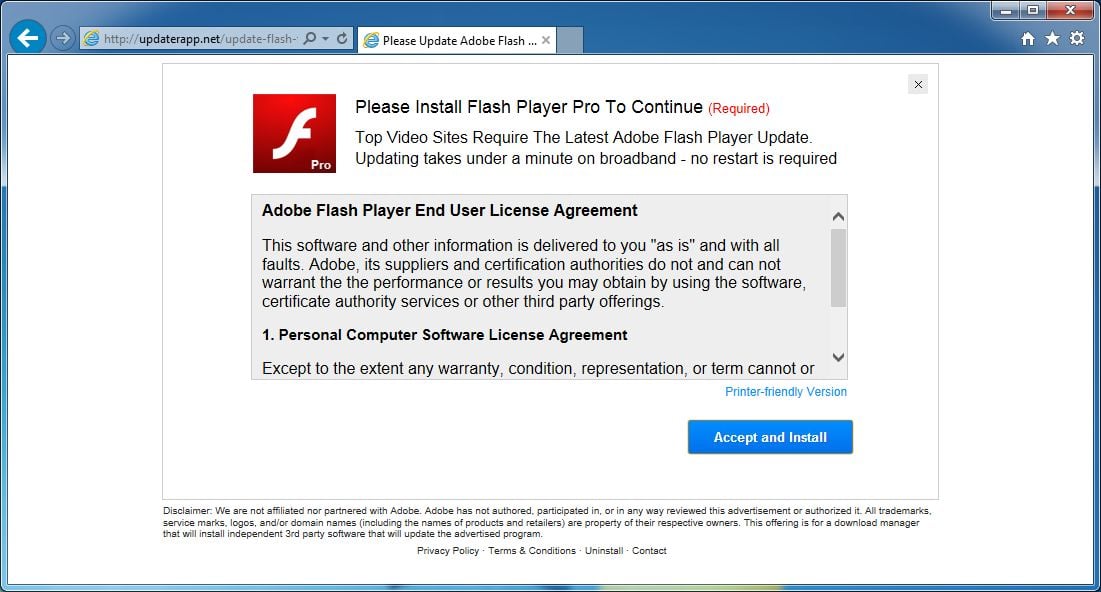Open the Printer-friendly Version link
The height and width of the screenshot is (592, 1101).
[x=785, y=392]
